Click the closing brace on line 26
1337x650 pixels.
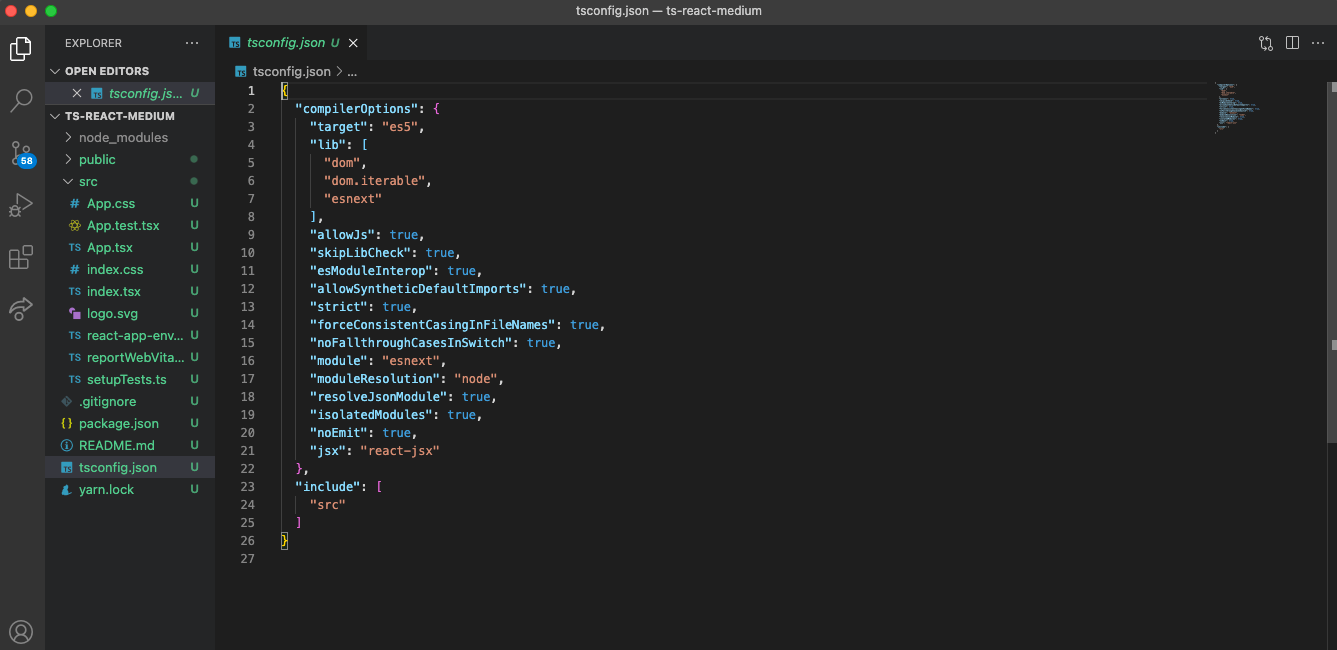point(284,540)
